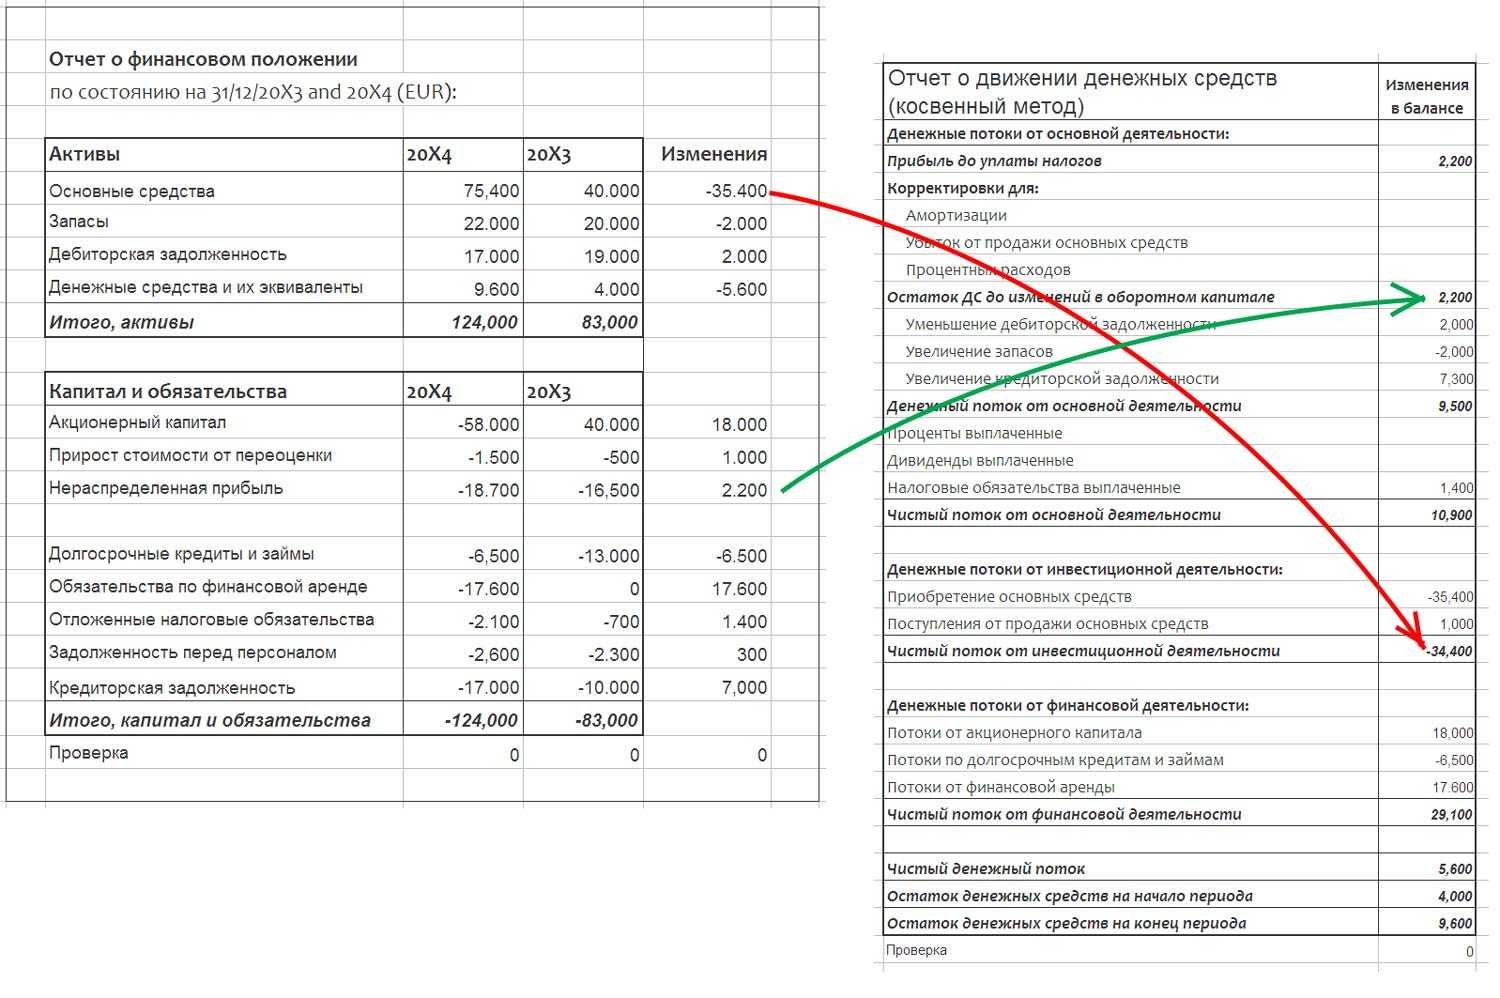
Task: Click the Основные средства change cell -35.400
Action: tap(736, 190)
